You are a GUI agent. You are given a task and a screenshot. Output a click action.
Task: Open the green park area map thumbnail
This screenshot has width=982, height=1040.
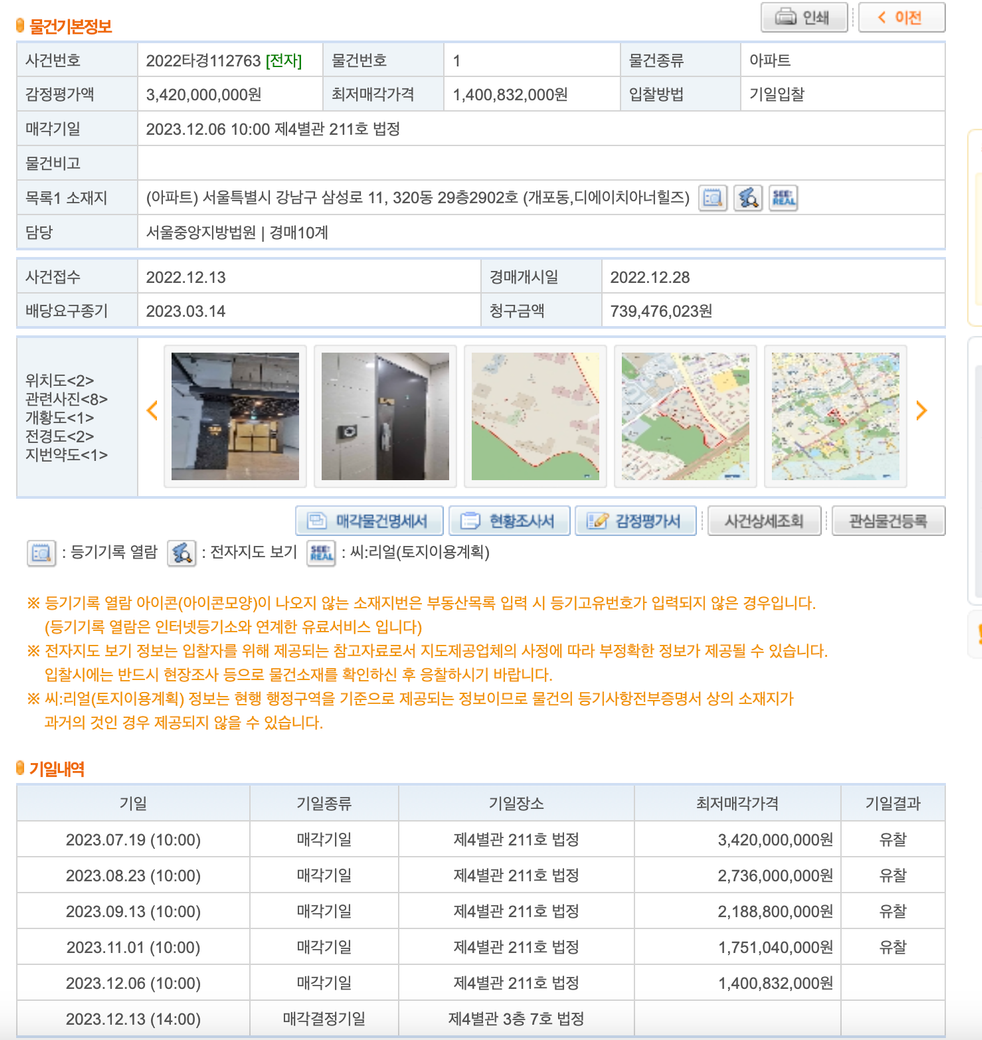pyautogui.click(x=685, y=416)
